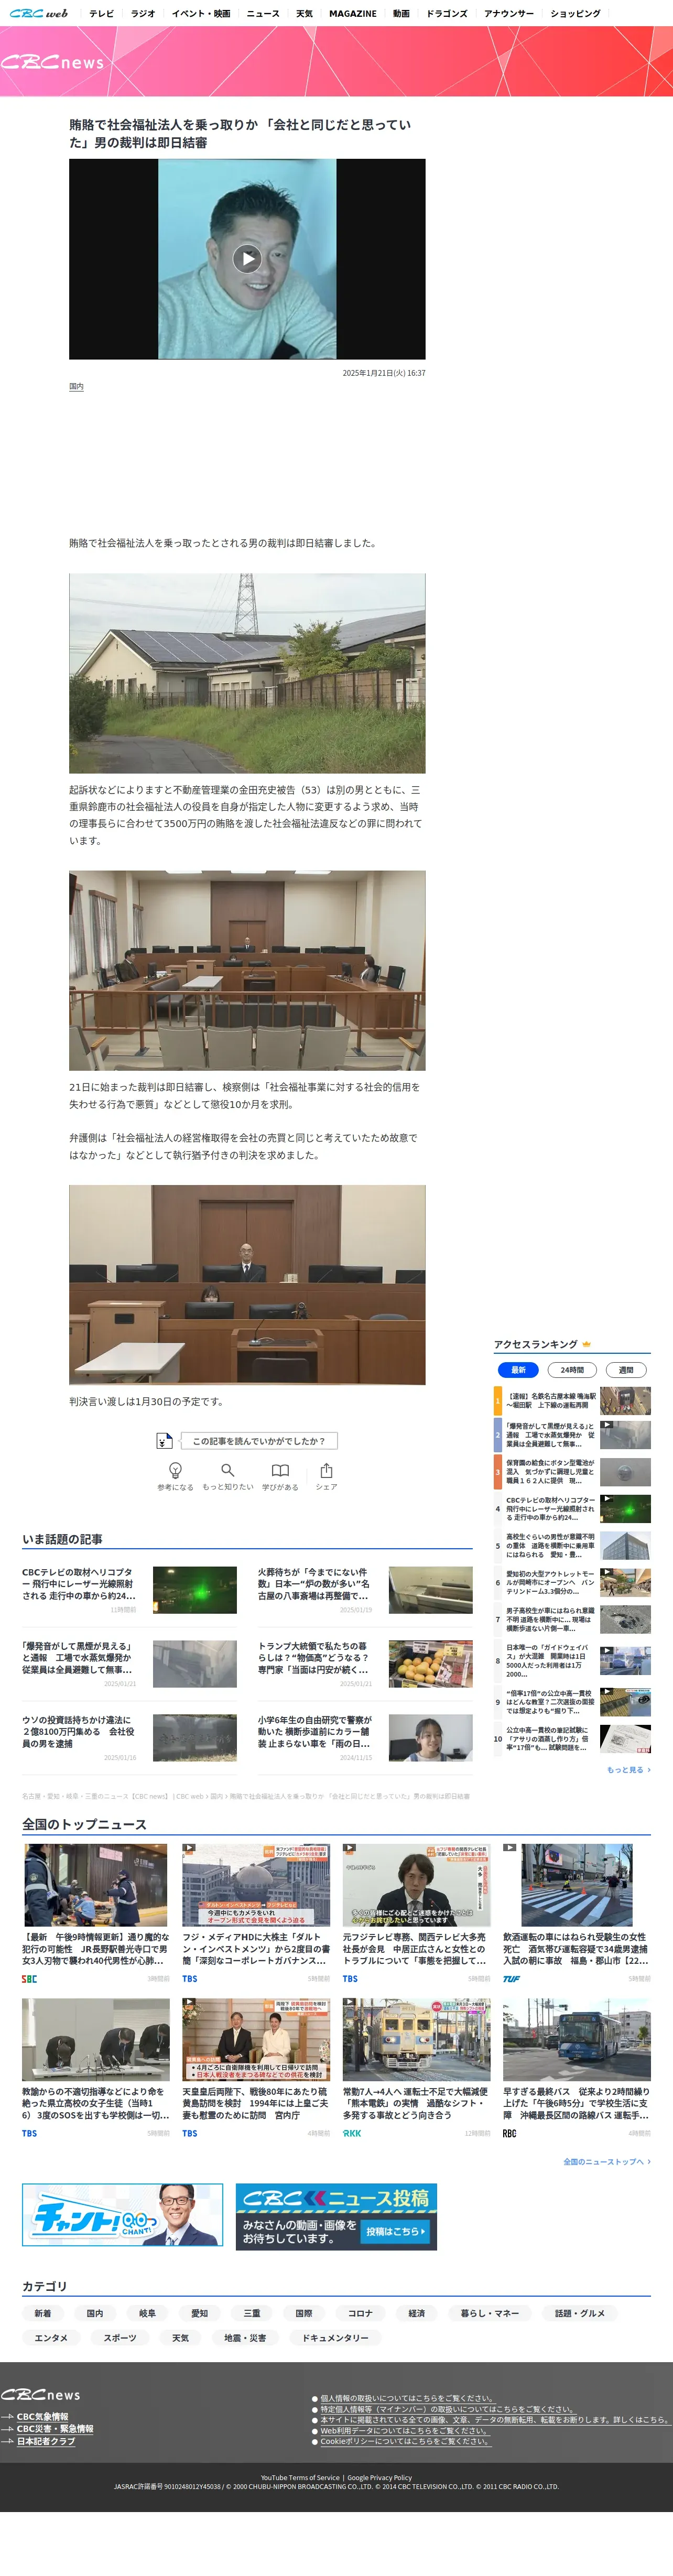Open the 日本記者クラブ footer link
The height and width of the screenshot is (2576, 673).
45,2441
